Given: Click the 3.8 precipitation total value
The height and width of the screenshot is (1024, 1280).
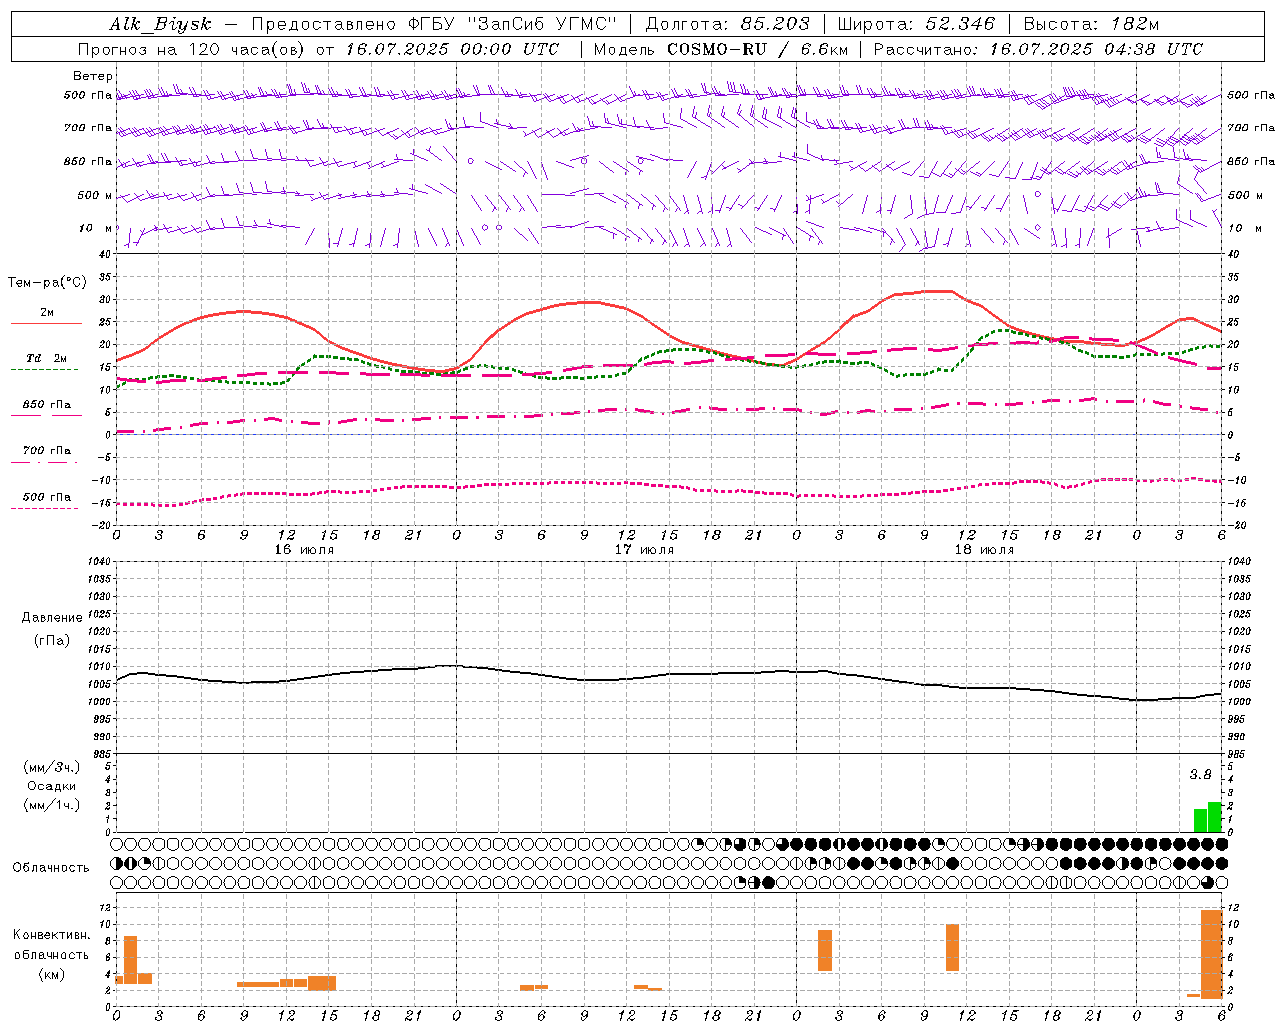Looking at the screenshot, I should (x=1200, y=775).
